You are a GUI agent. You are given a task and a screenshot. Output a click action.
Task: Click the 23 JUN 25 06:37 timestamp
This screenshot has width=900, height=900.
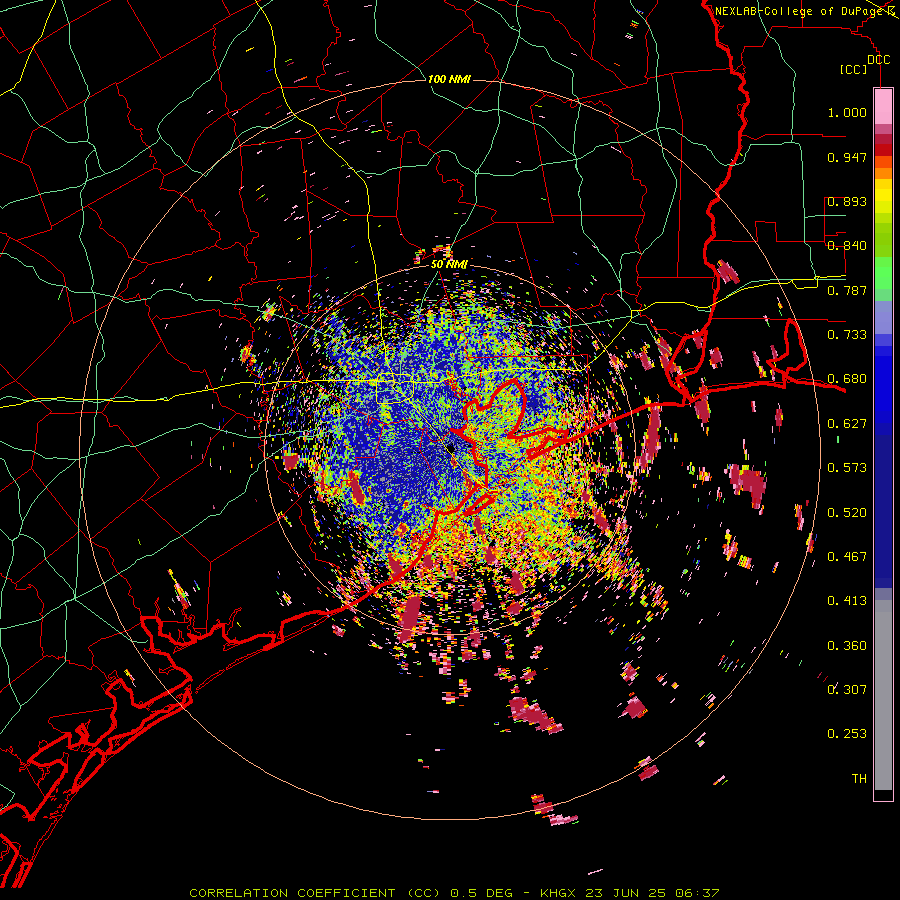coord(653,893)
